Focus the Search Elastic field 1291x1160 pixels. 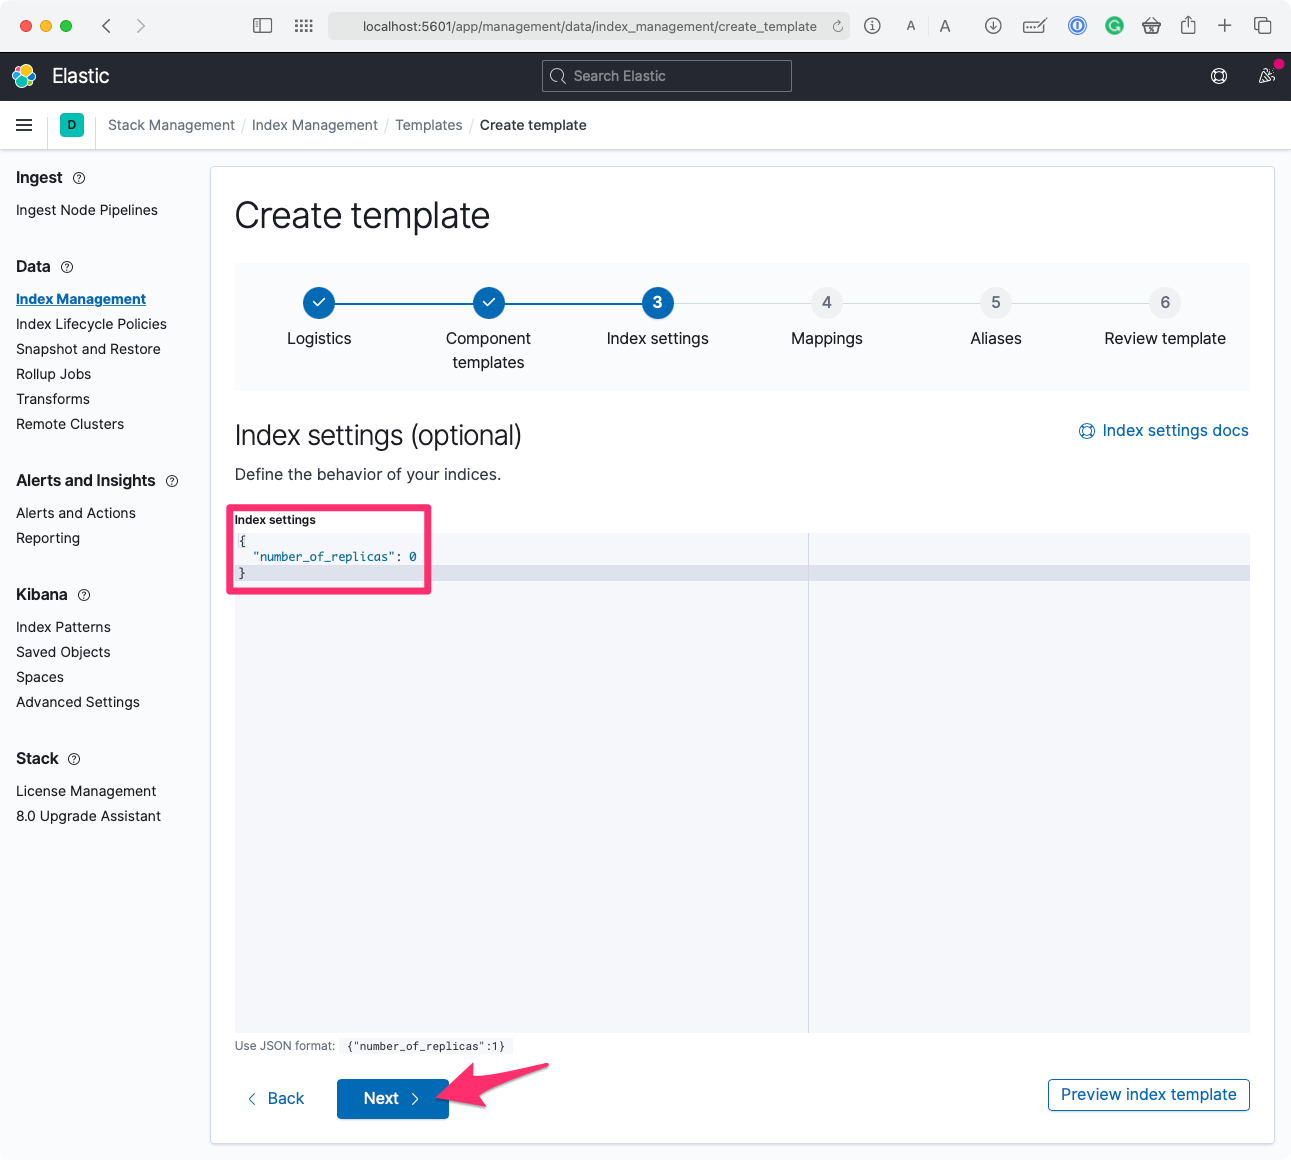click(667, 76)
